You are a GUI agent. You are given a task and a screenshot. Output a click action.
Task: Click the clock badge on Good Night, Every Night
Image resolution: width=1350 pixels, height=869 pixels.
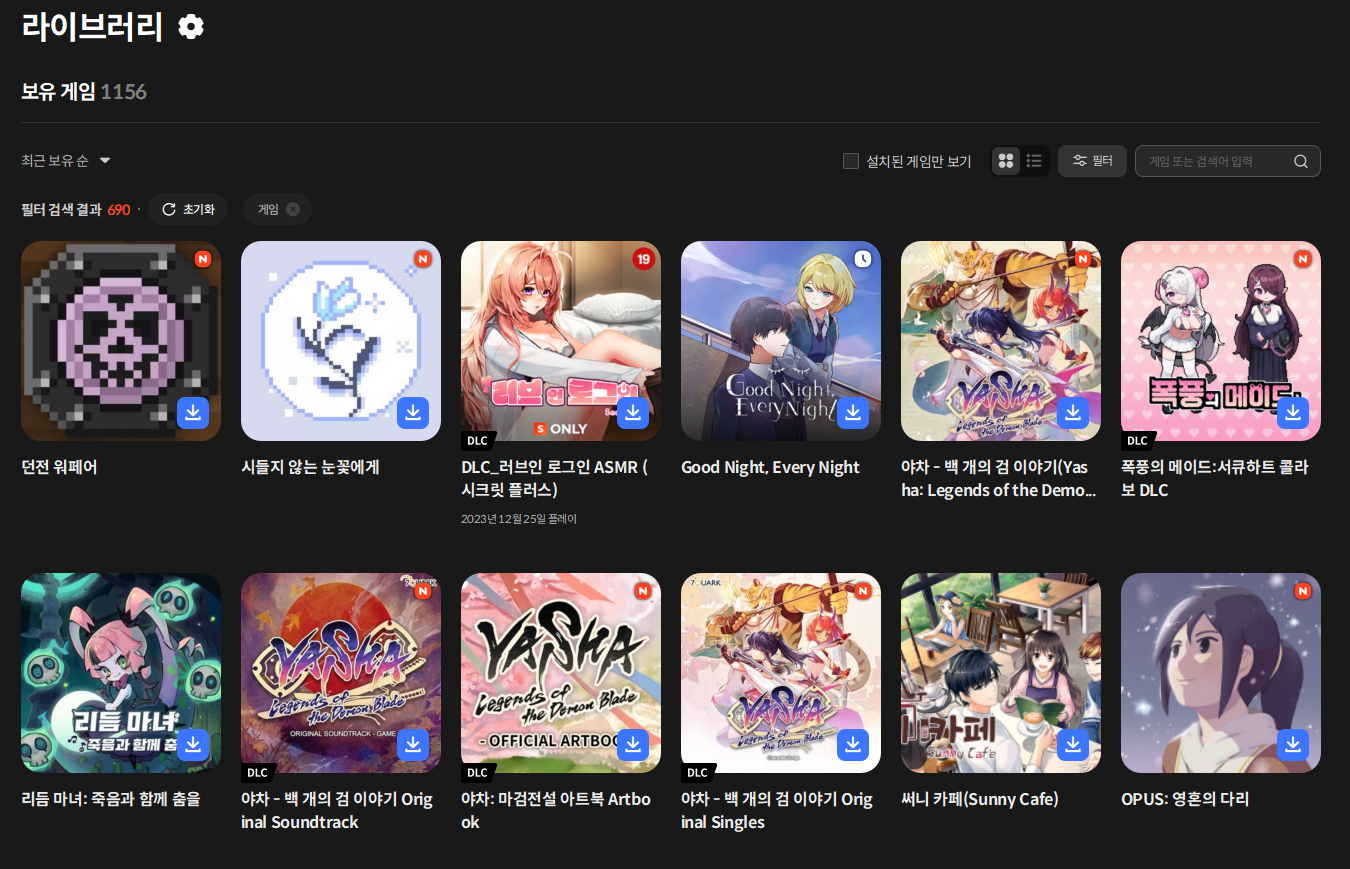[x=863, y=259]
